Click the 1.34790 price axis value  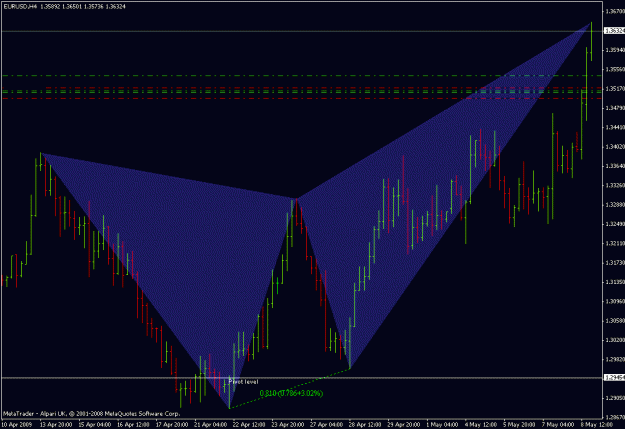click(x=615, y=108)
